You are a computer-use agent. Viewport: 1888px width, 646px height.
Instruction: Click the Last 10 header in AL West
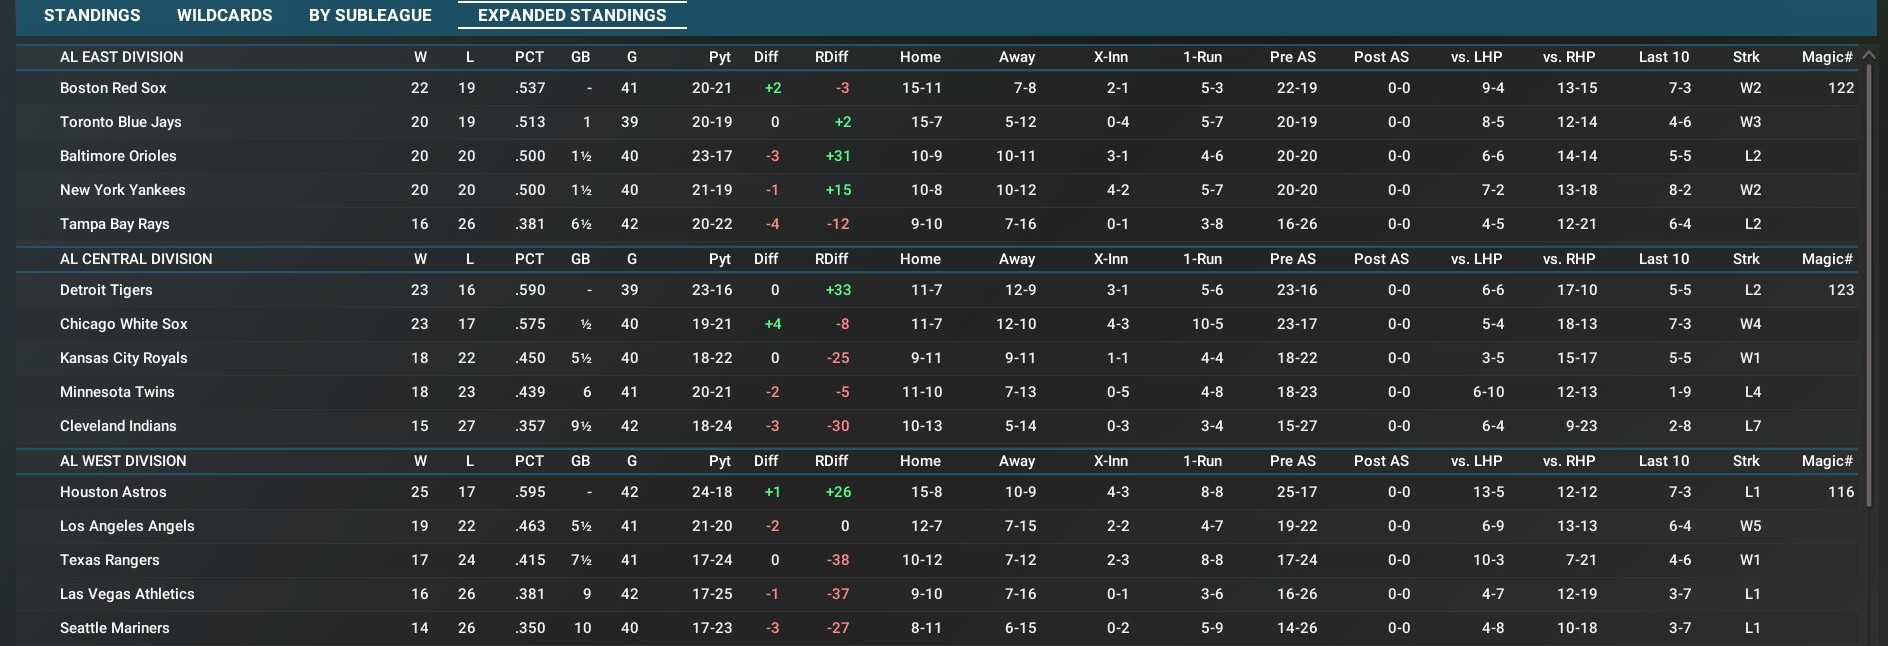pos(1663,461)
